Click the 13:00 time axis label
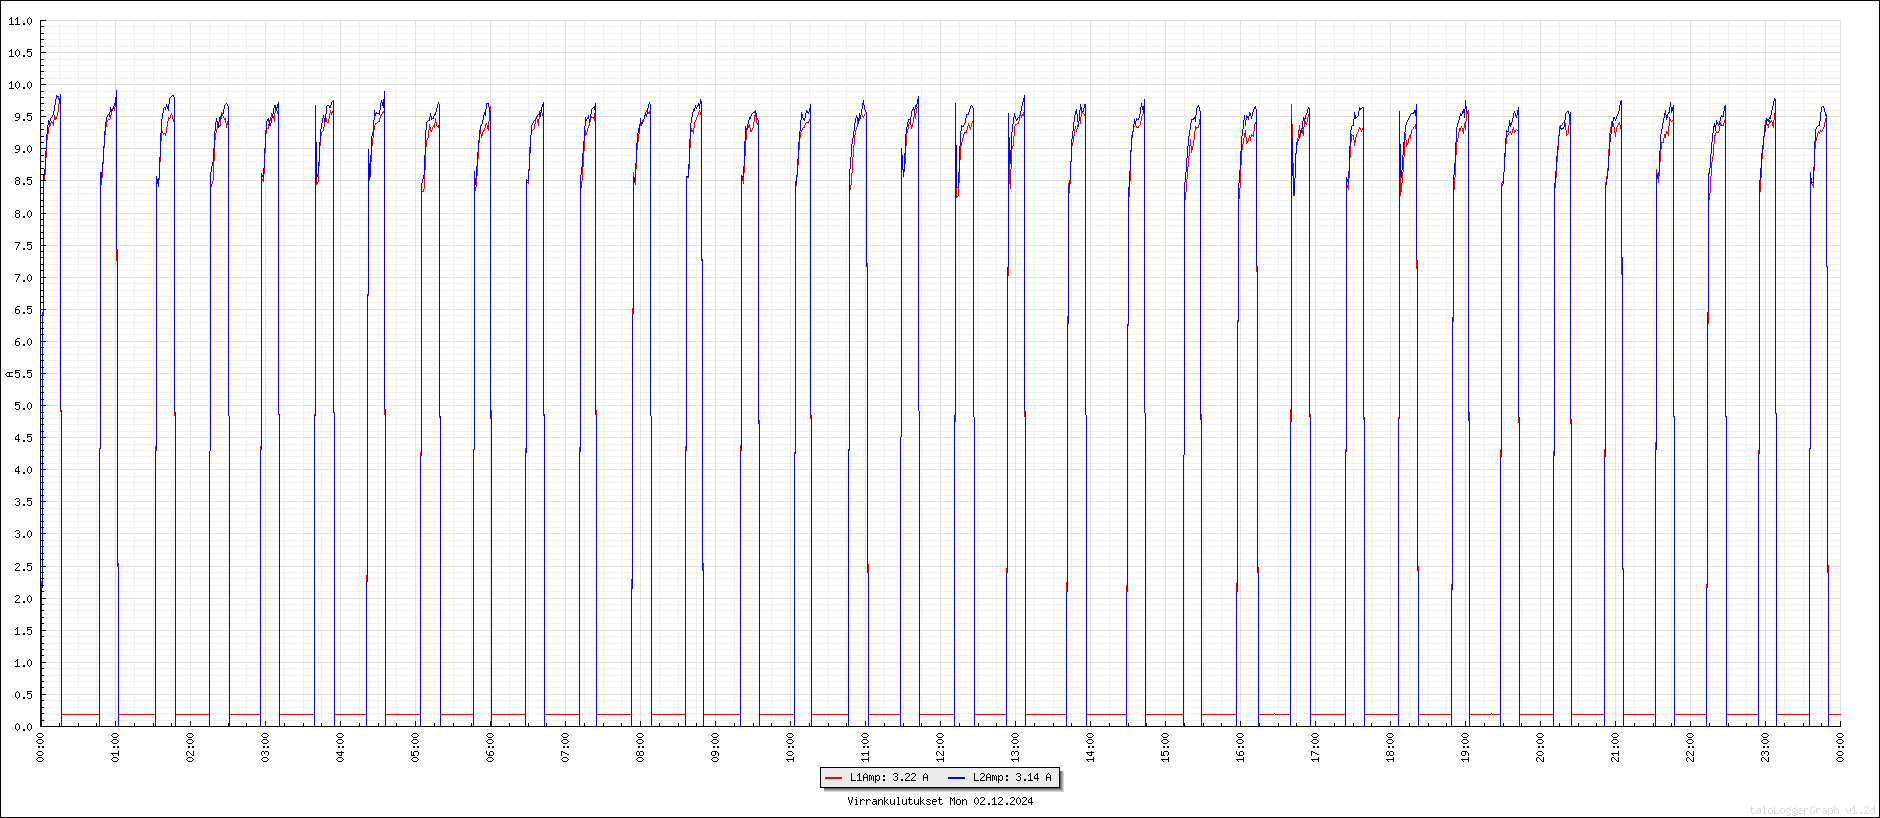This screenshot has height=818, width=1880. (x=1016, y=748)
